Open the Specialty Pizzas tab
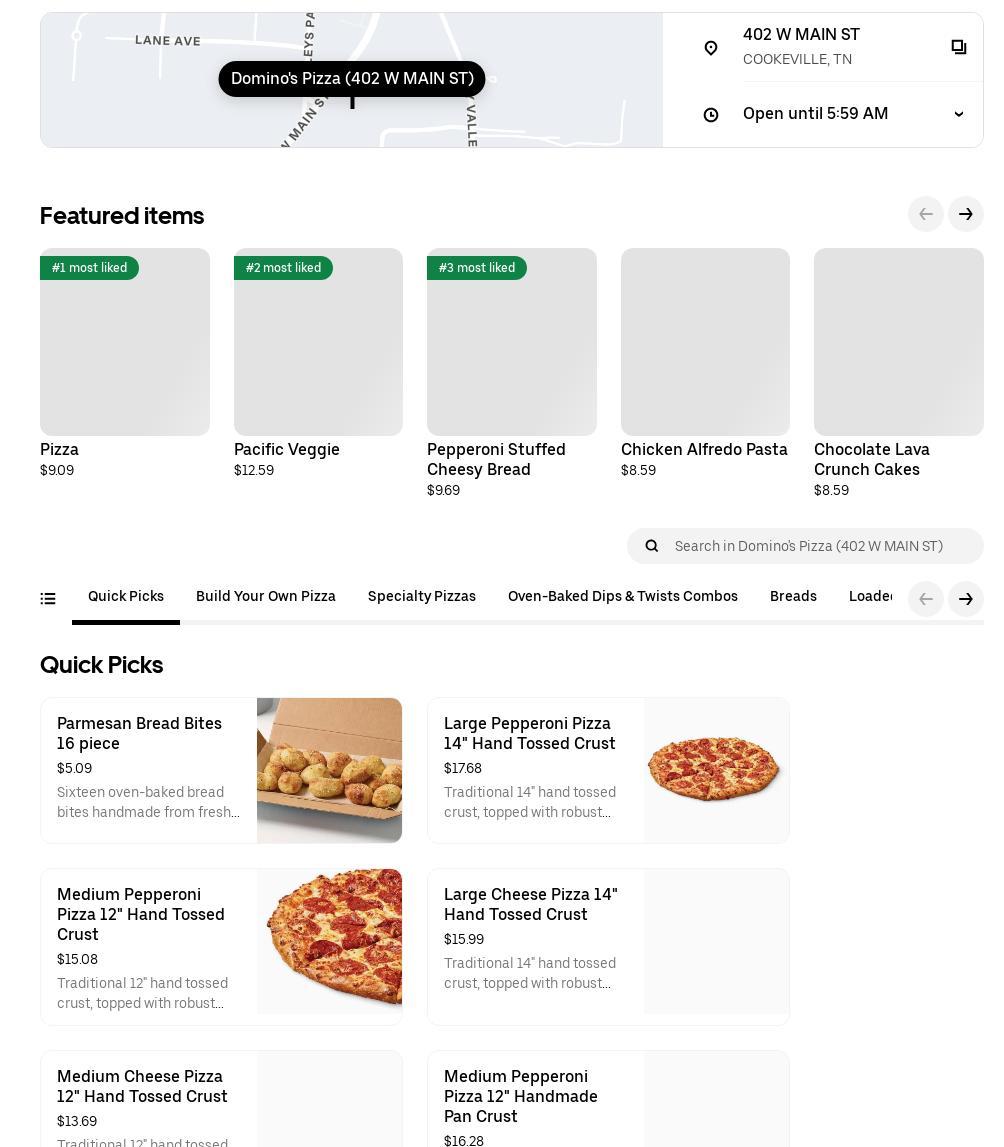The height and width of the screenshot is (1147, 1004). coord(422,597)
